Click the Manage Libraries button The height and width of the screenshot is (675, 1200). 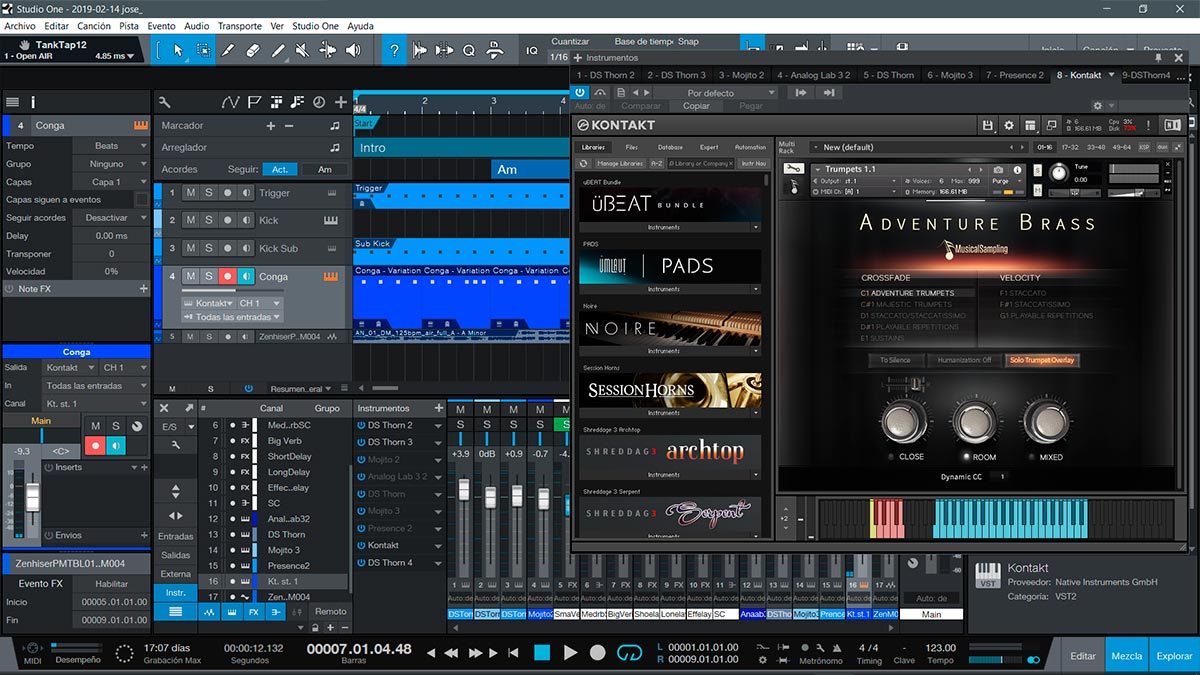(619, 163)
